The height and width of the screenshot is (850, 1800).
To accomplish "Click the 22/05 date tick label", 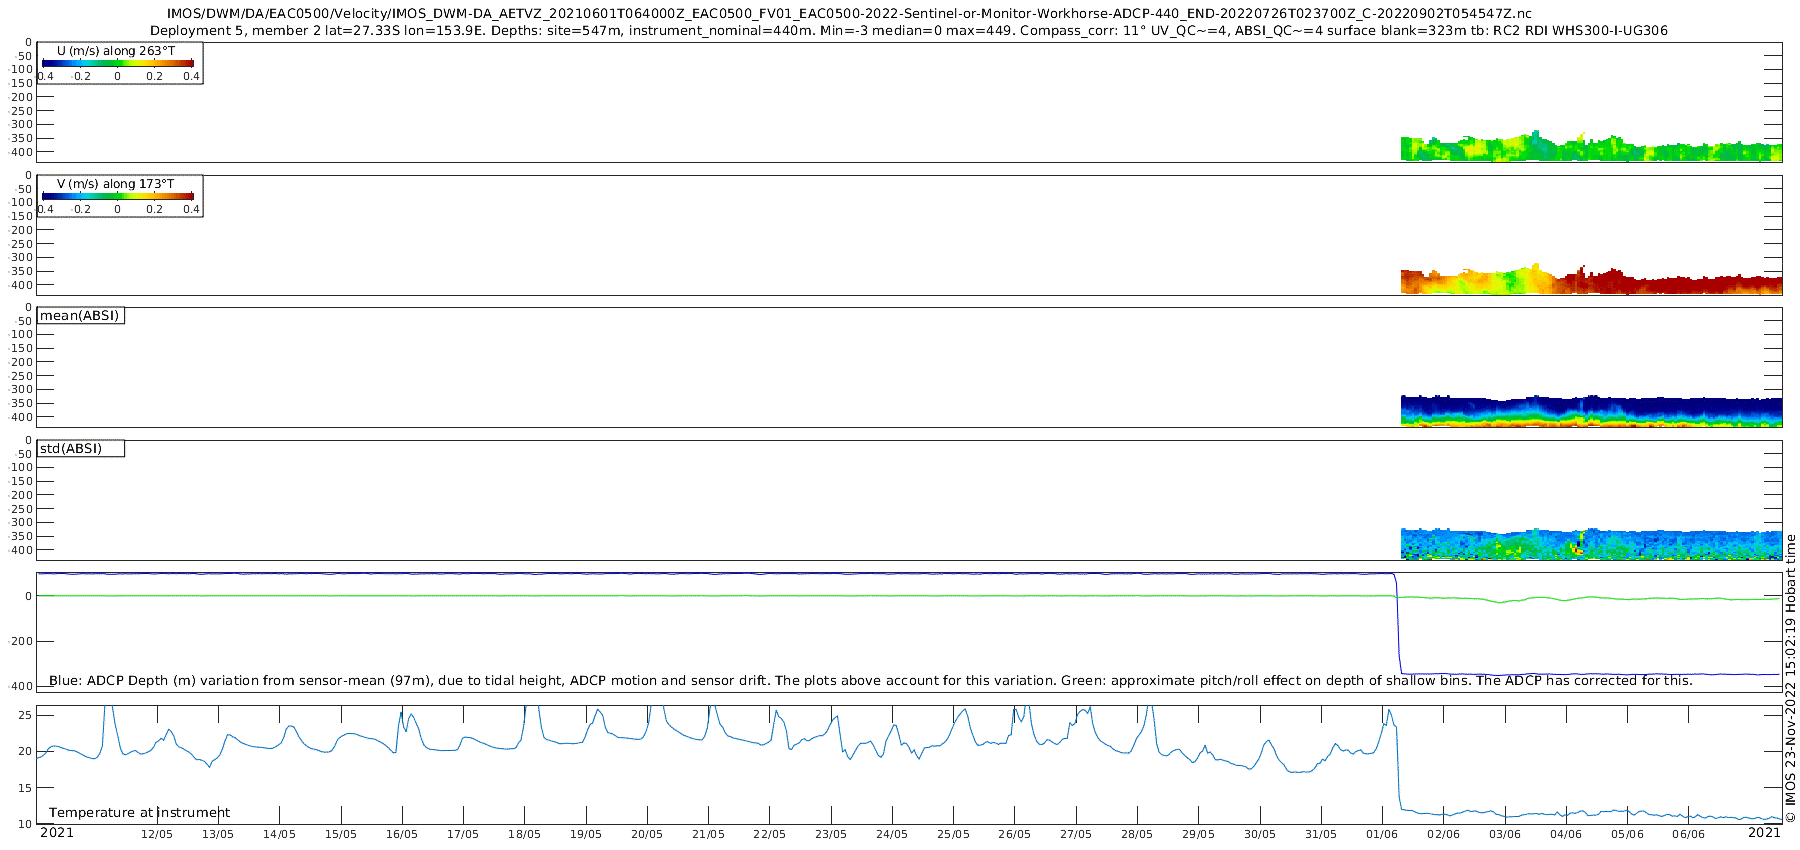I will [769, 834].
